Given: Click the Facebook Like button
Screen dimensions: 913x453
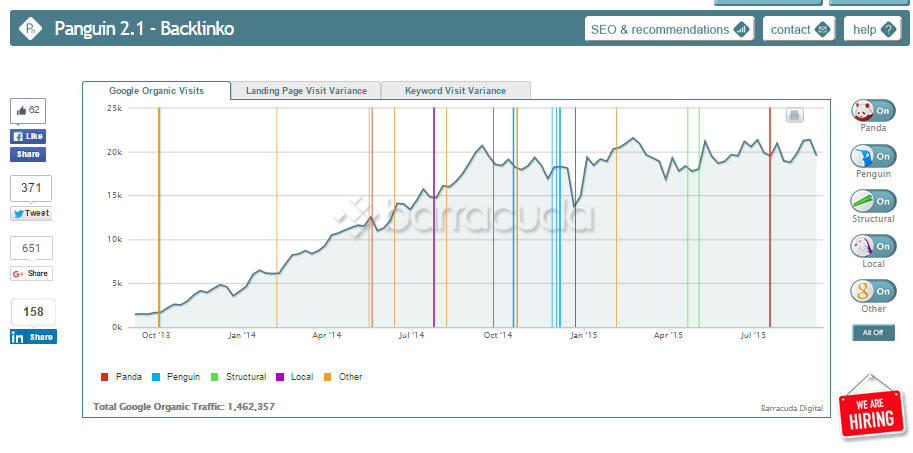Looking at the screenshot, I should coord(28,136).
